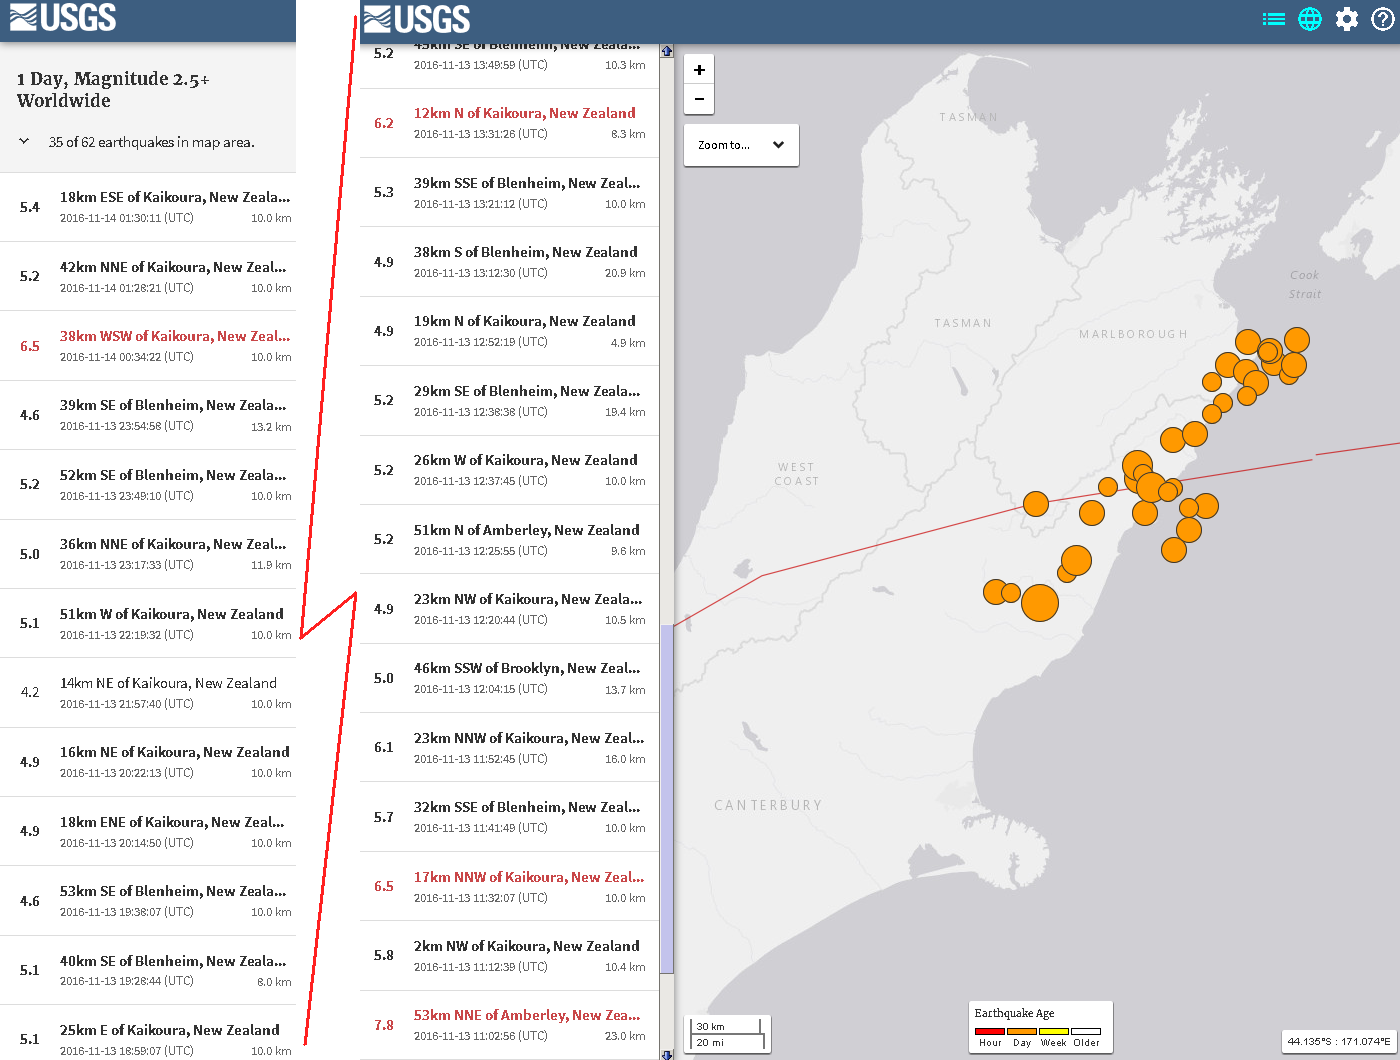Open the 5.2 quake 42km NNE of Kaikoura
Image resolution: width=1400 pixels, height=1060 pixels.
(148, 277)
